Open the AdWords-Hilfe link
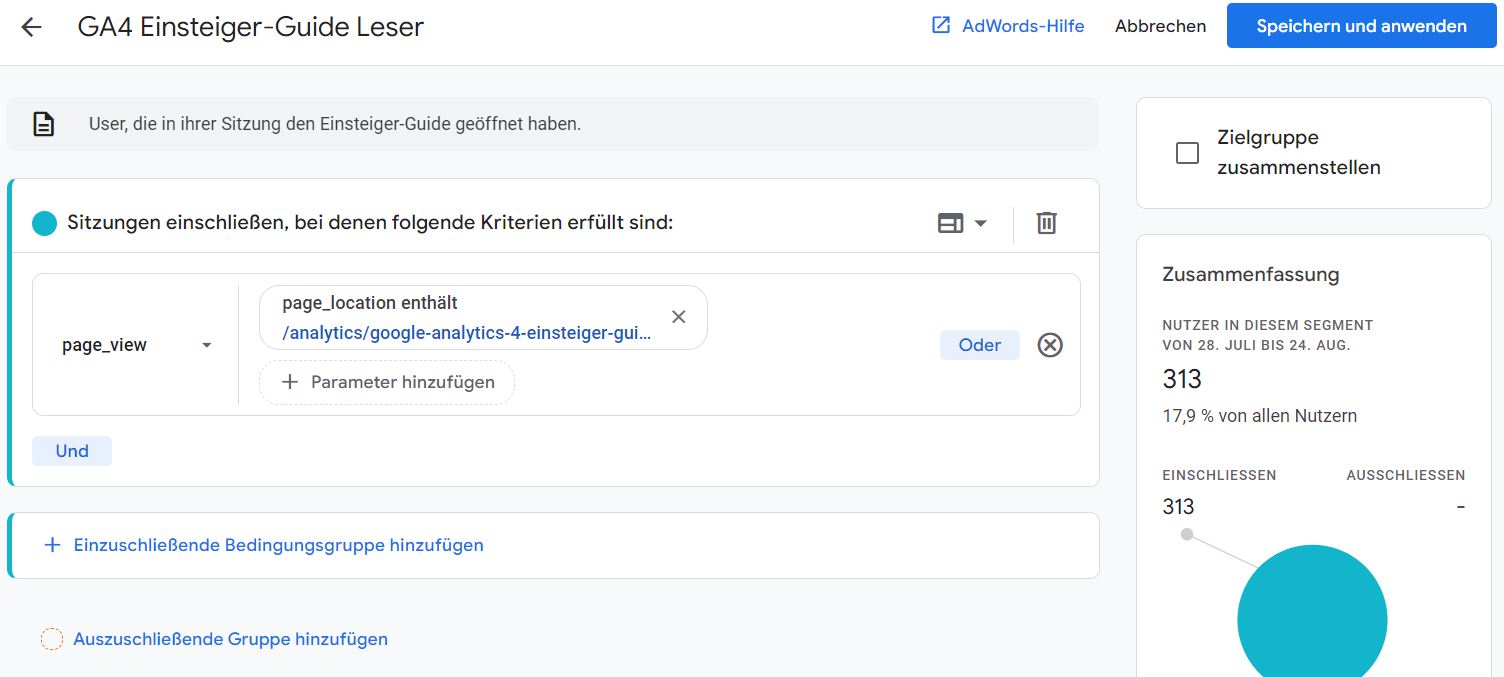Image resolution: width=1504 pixels, height=677 pixels. [1023, 26]
